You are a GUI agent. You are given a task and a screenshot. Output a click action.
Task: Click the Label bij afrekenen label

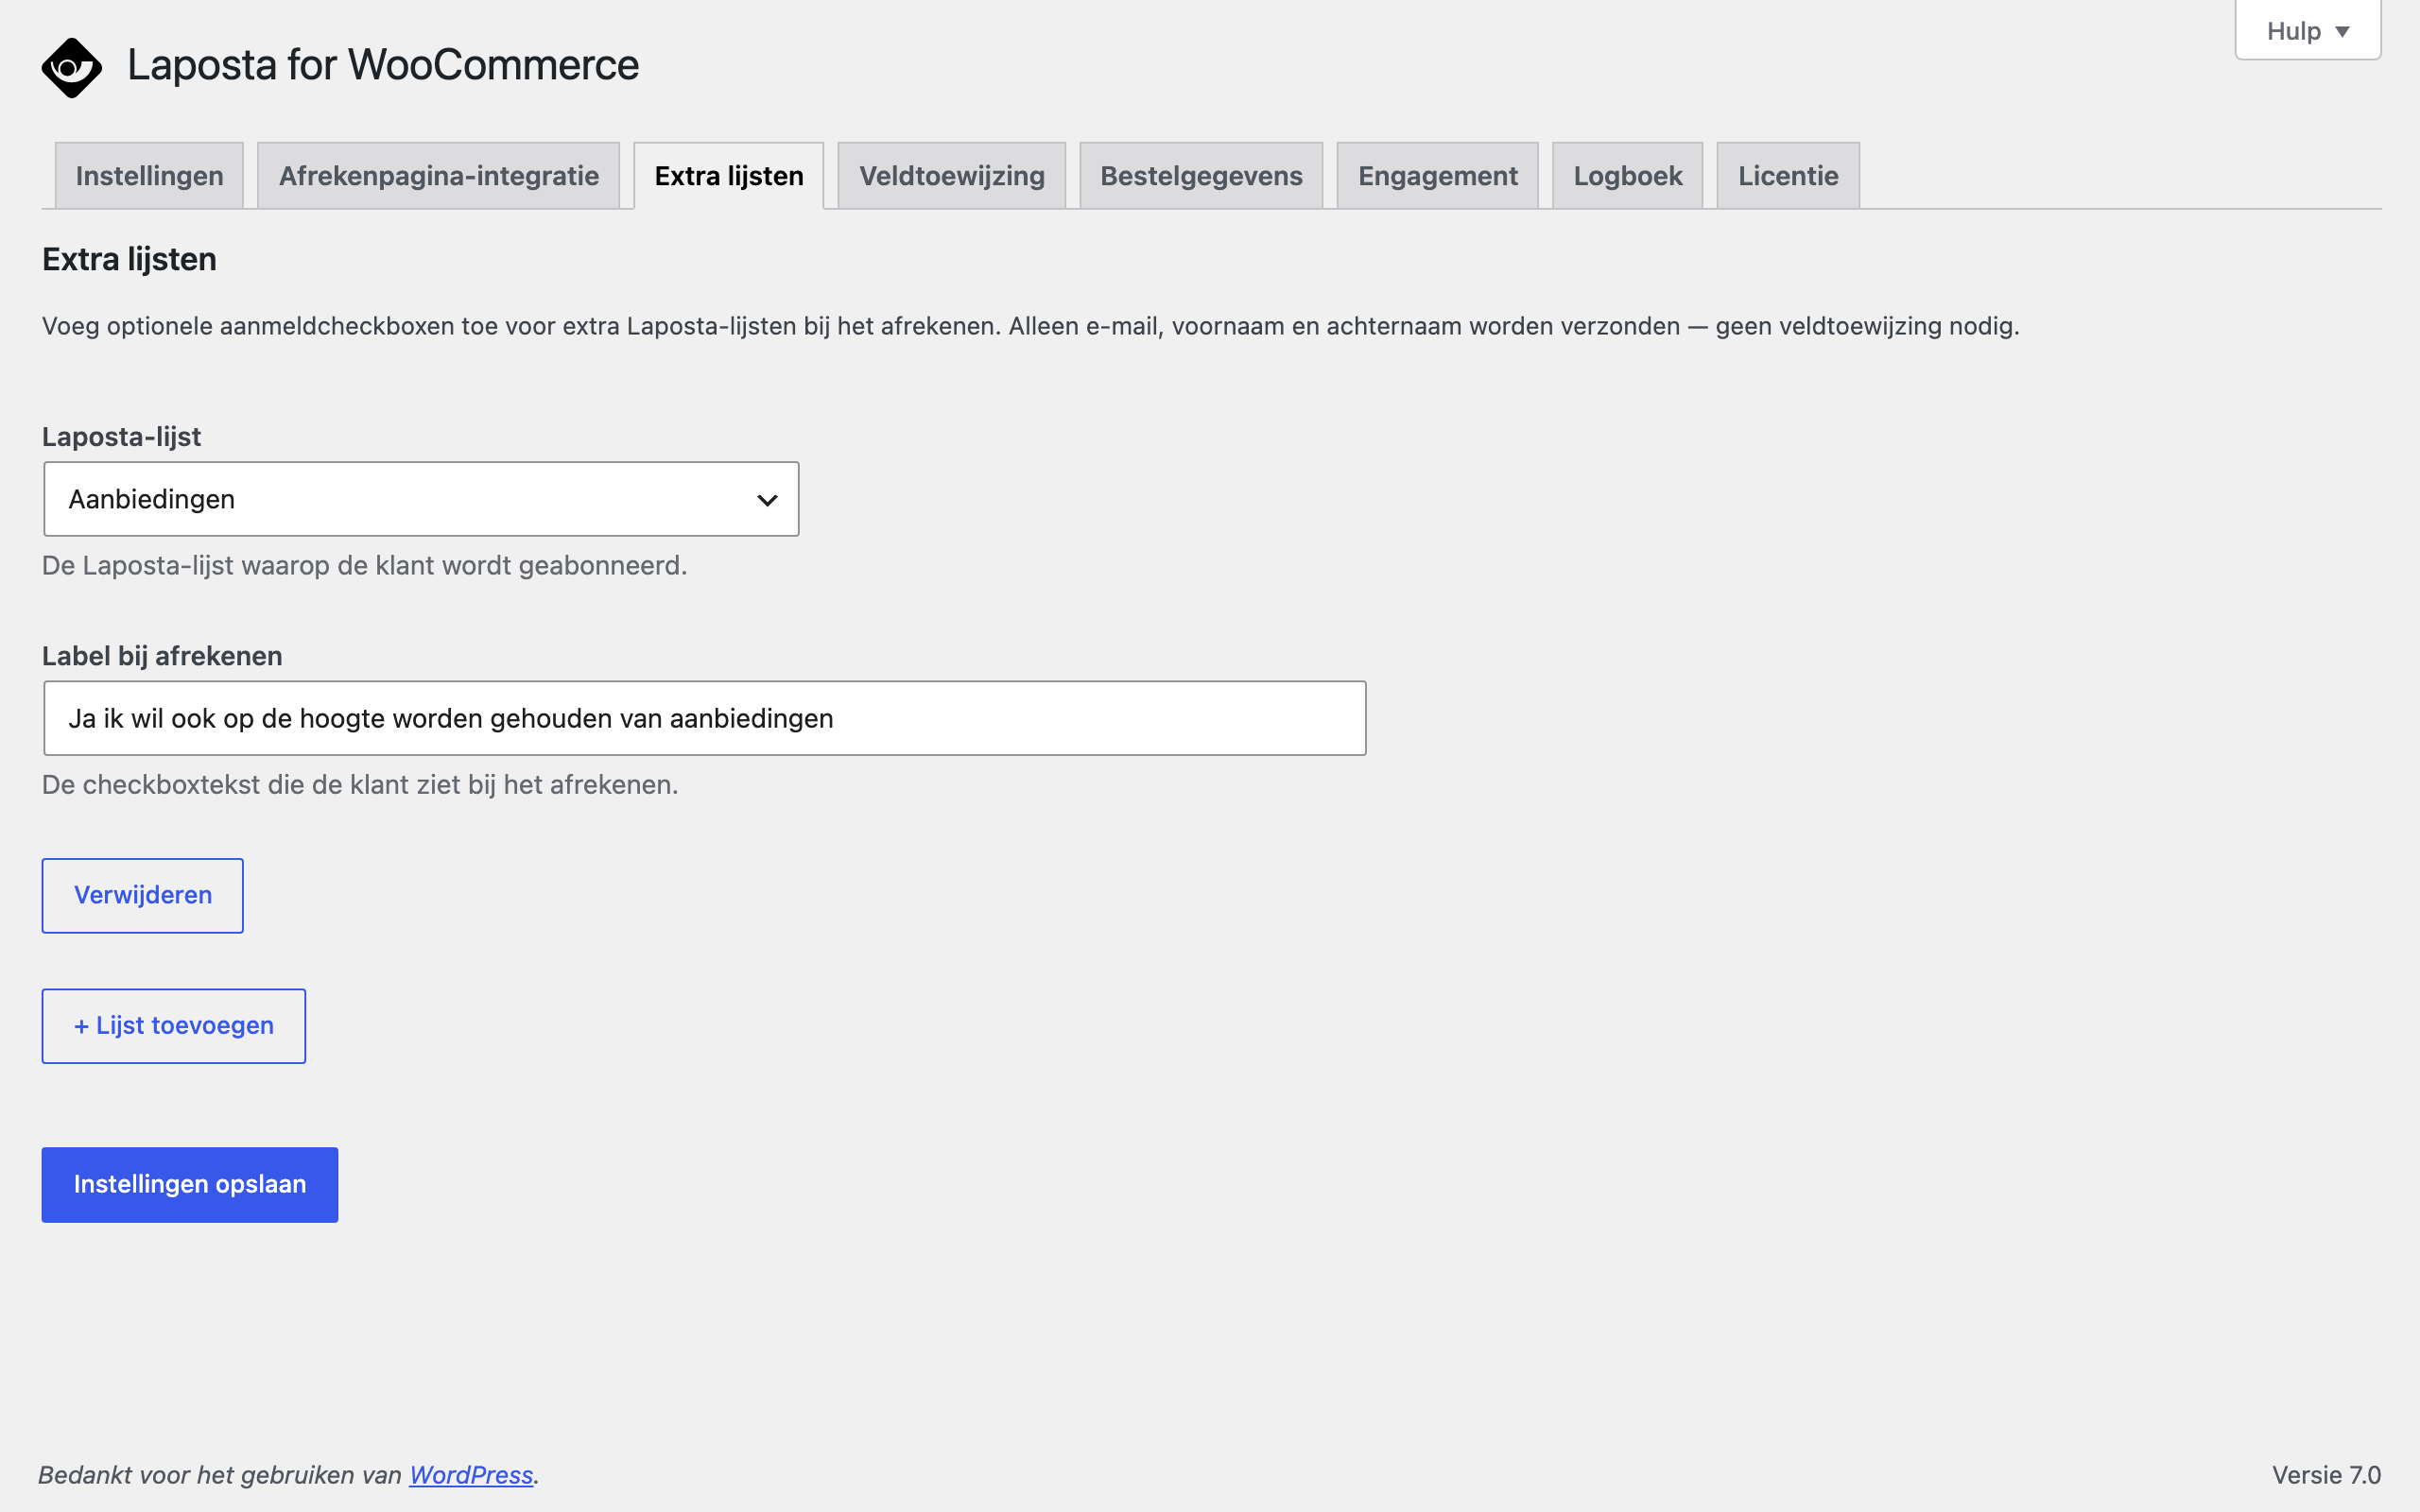pos(162,656)
